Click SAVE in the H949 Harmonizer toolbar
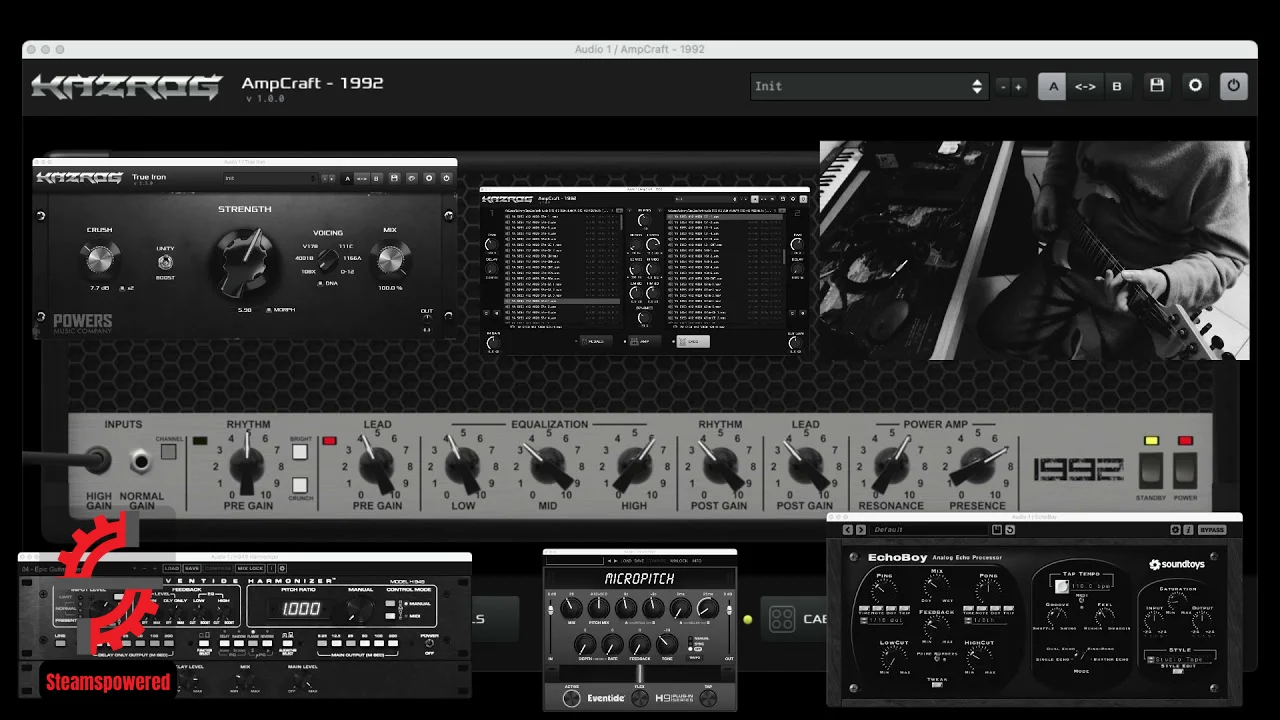This screenshot has height=720, width=1280. [192, 568]
